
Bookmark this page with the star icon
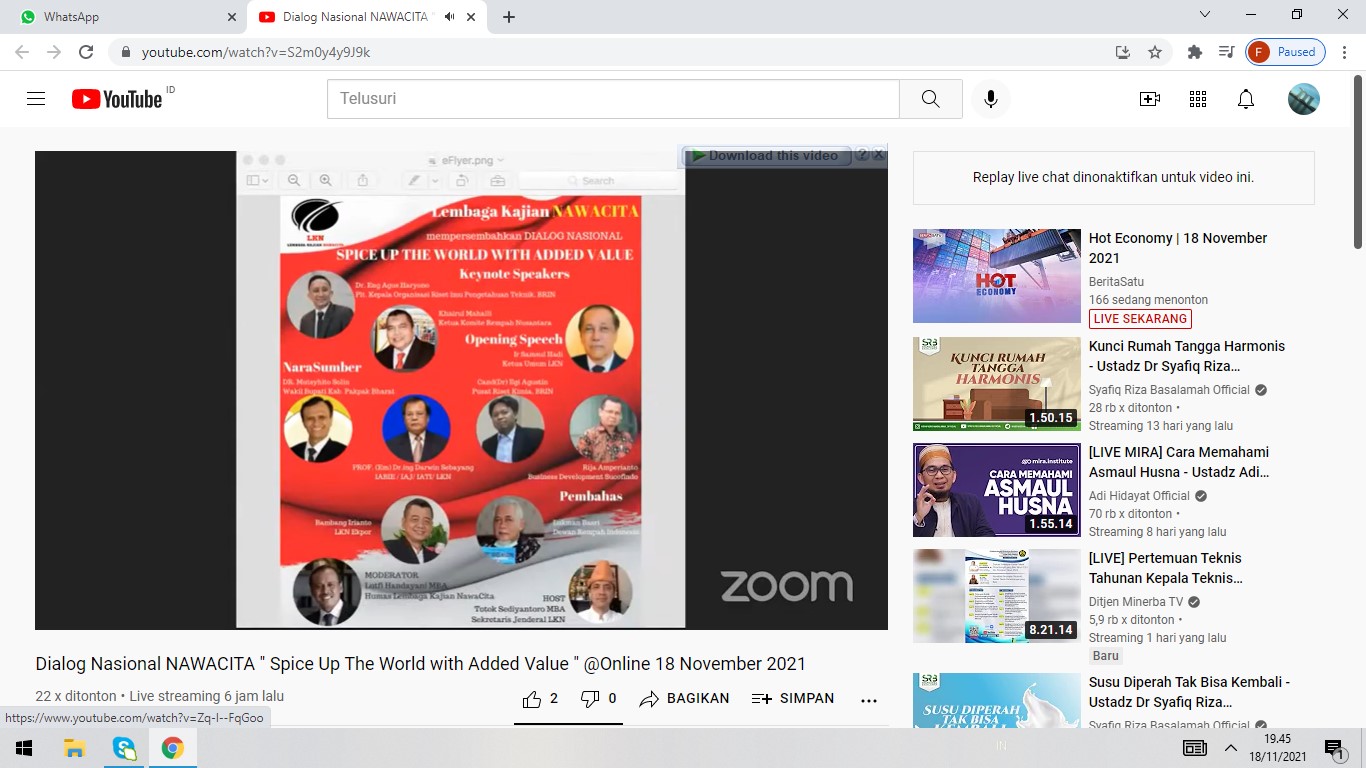(x=1155, y=52)
